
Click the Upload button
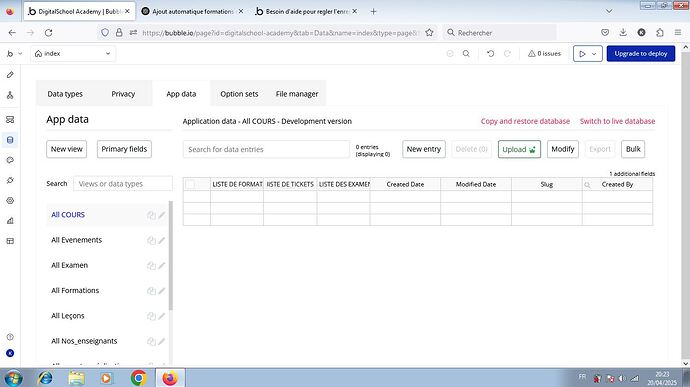click(x=519, y=149)
